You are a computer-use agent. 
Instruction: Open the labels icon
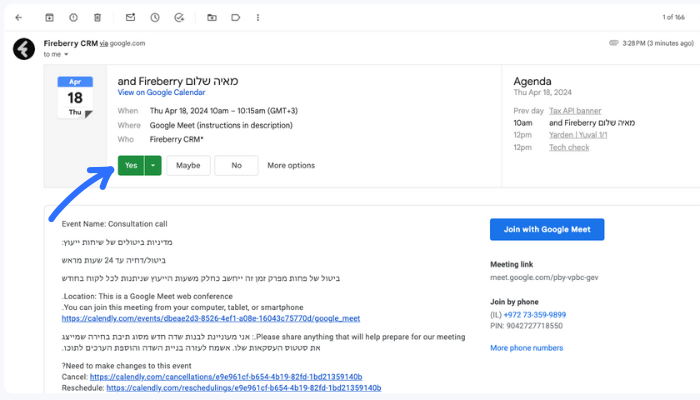click(x=236, y=17)
